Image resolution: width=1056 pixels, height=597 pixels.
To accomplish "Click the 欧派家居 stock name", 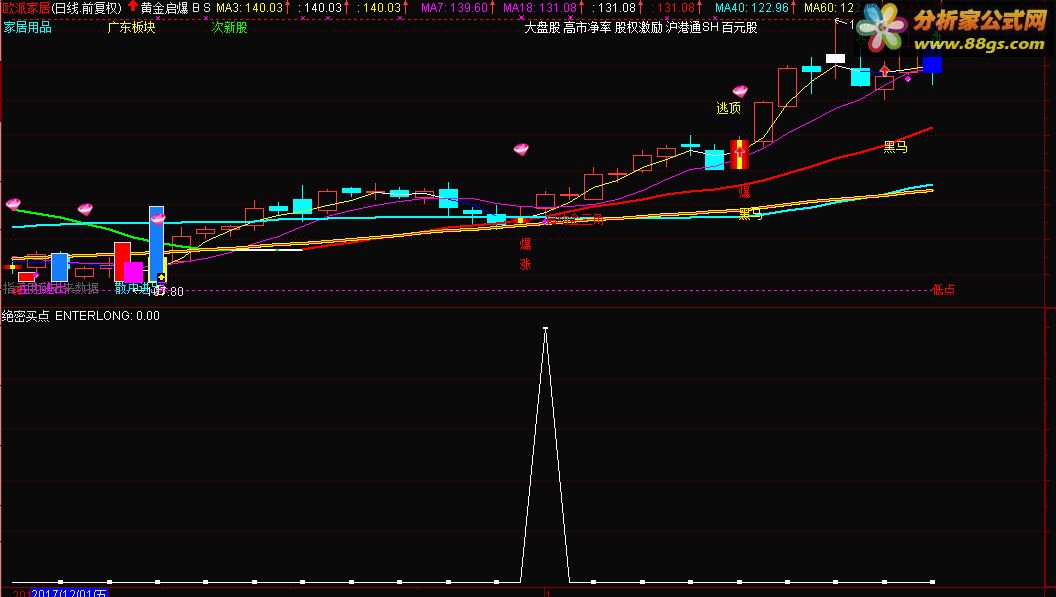I will coord(26,8).
